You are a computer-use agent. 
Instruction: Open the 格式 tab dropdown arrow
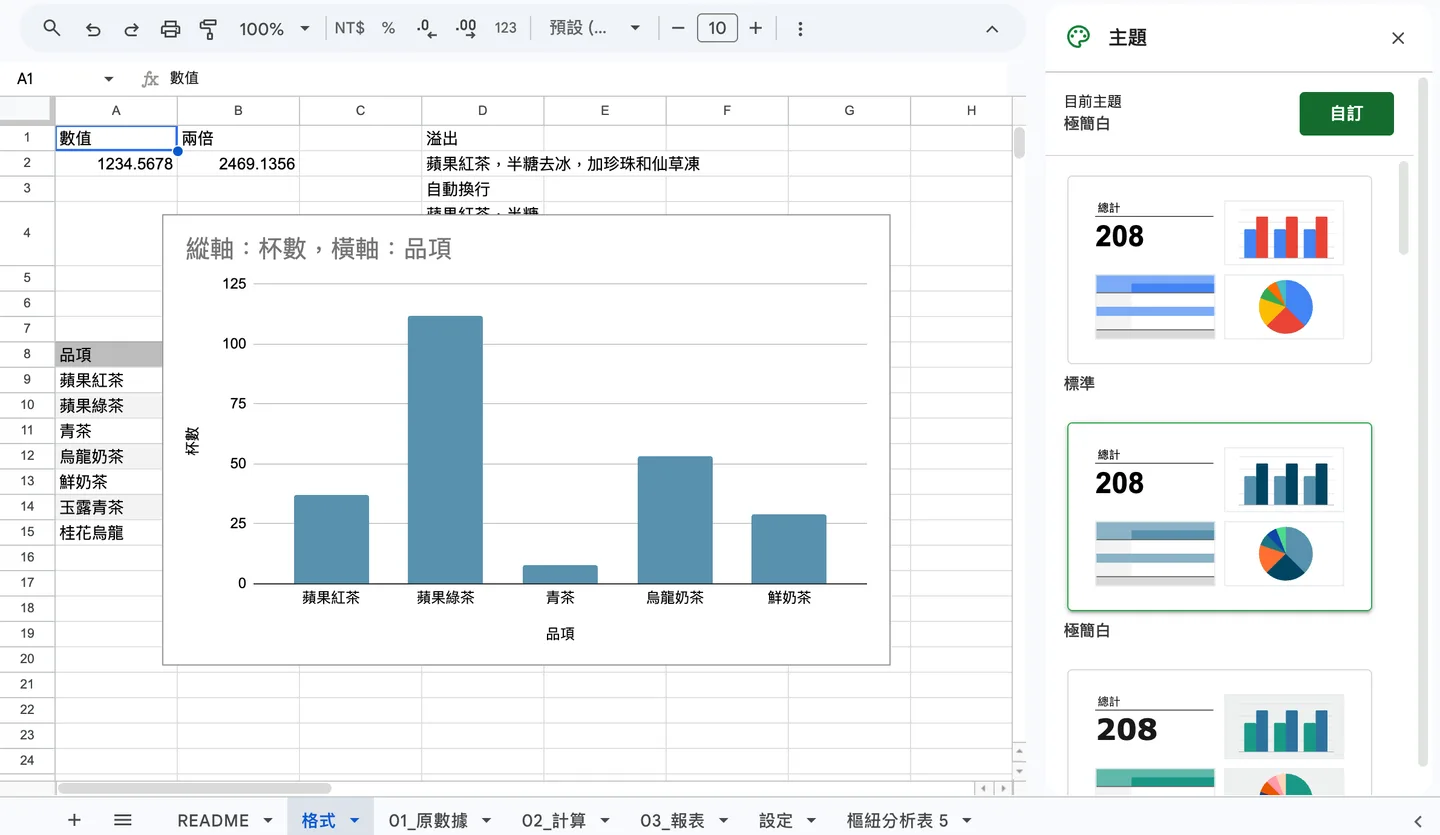click(x=355, y=821)
